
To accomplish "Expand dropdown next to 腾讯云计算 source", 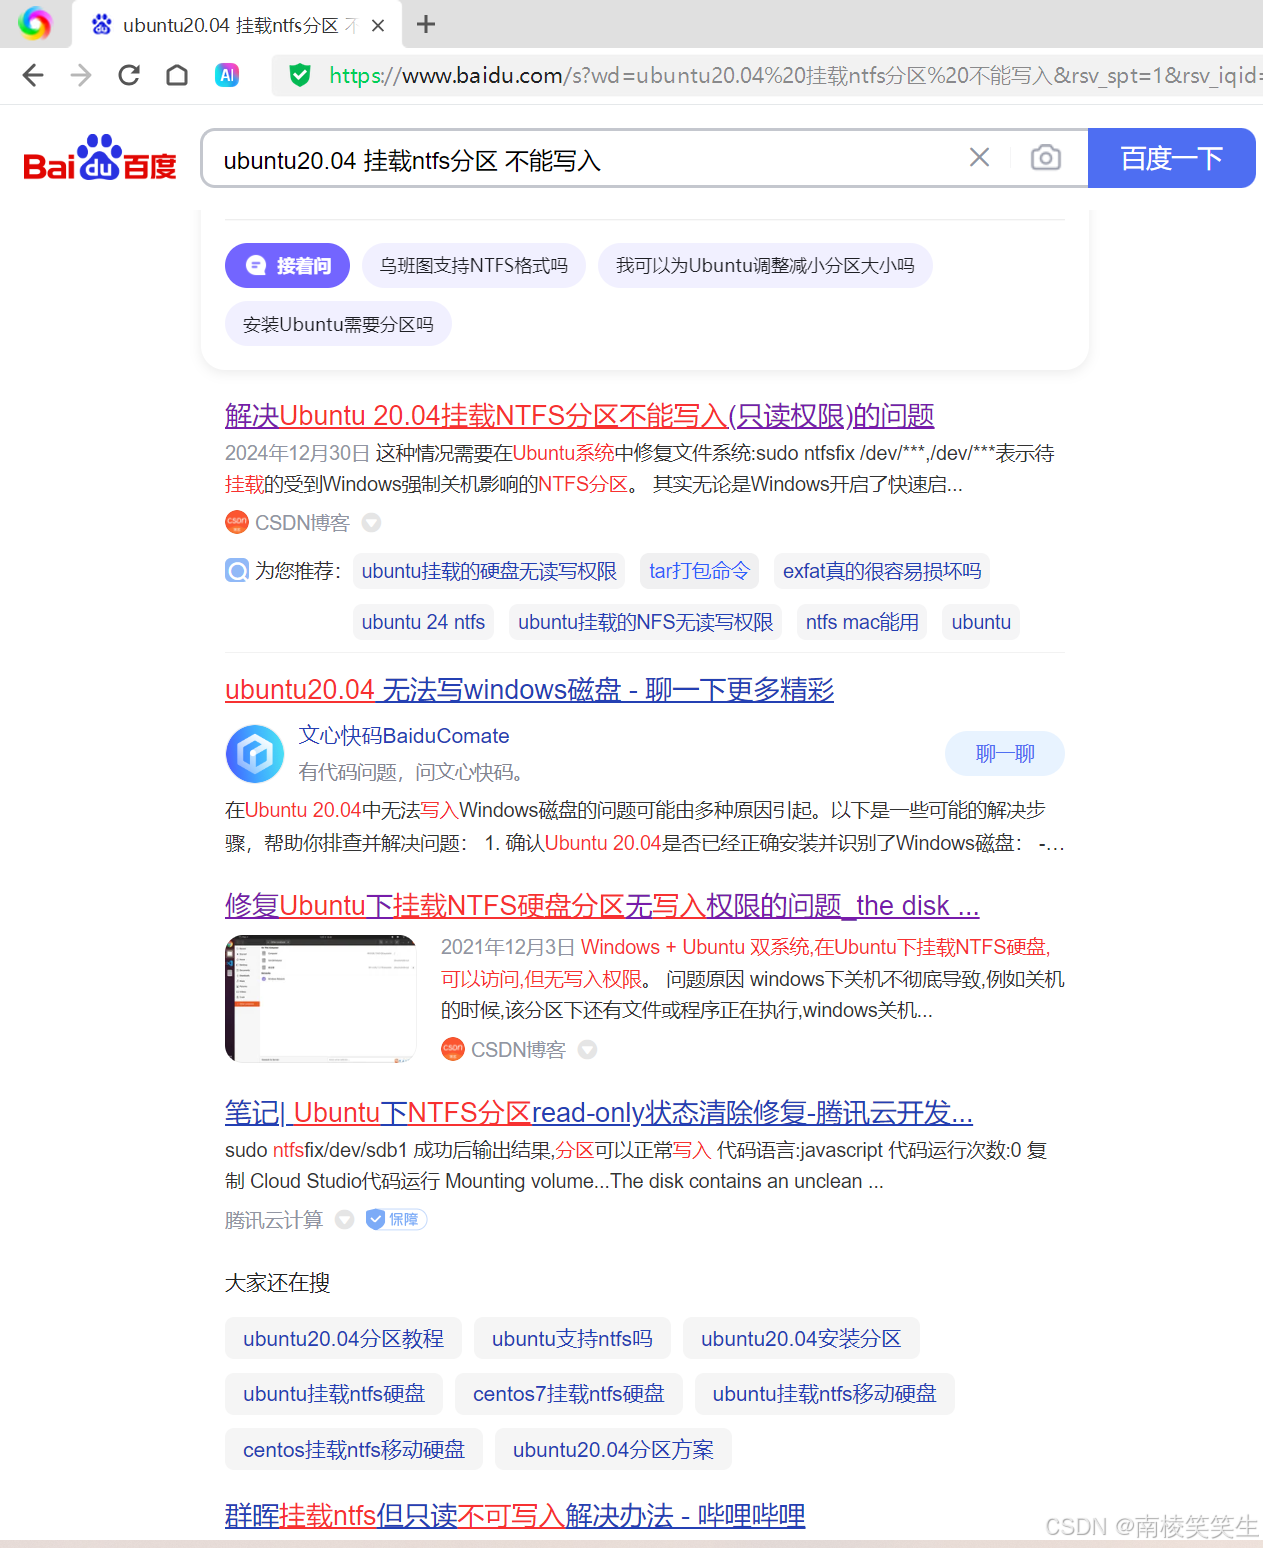I will (x=344, y=1219).
